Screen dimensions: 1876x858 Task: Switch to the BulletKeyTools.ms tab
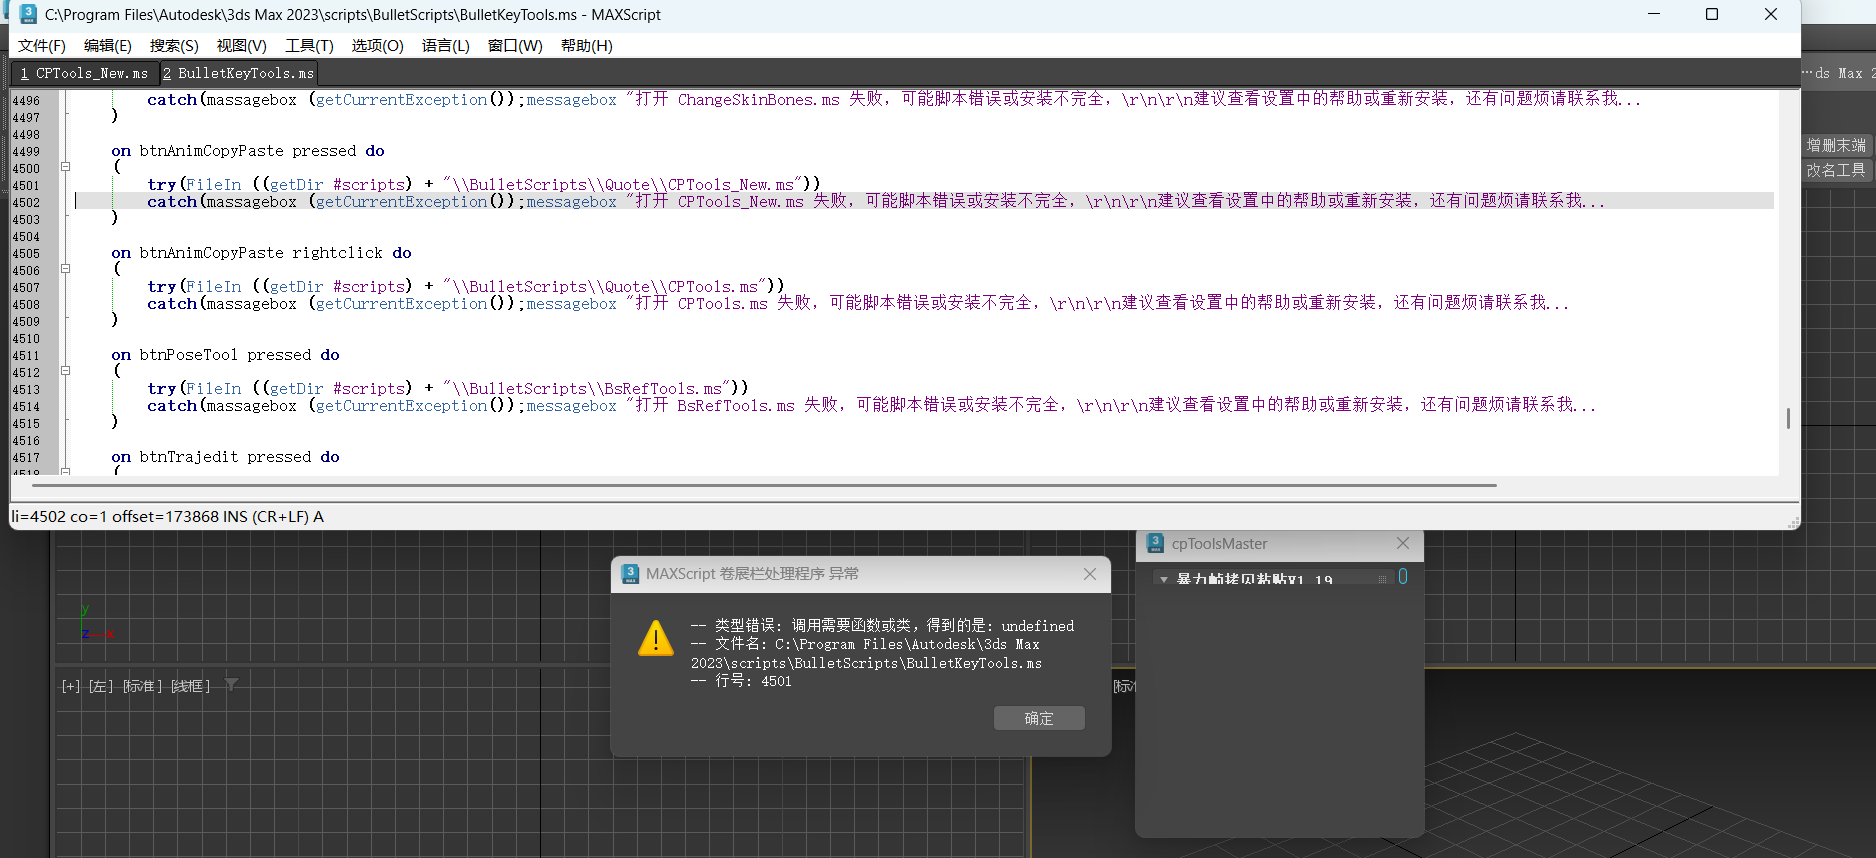point(238,73)
